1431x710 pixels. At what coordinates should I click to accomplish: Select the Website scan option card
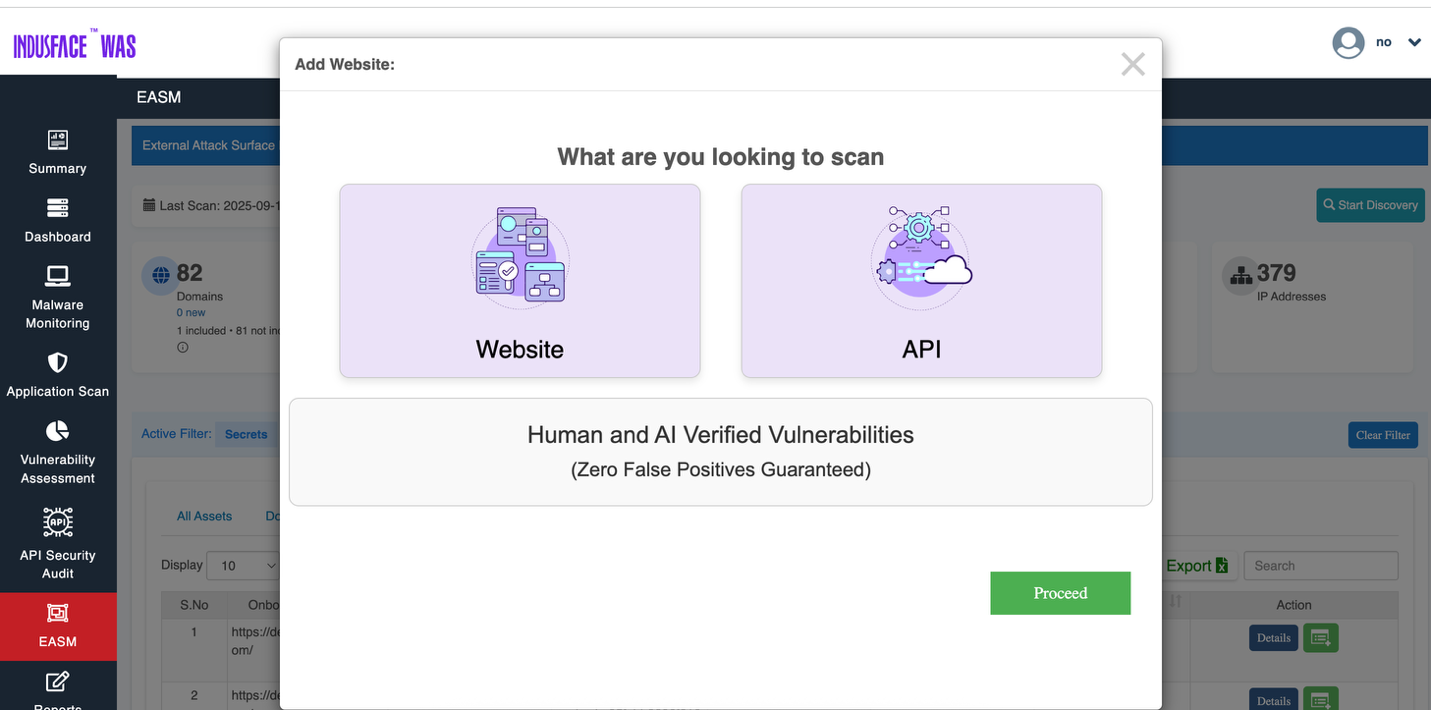[520, 281]
